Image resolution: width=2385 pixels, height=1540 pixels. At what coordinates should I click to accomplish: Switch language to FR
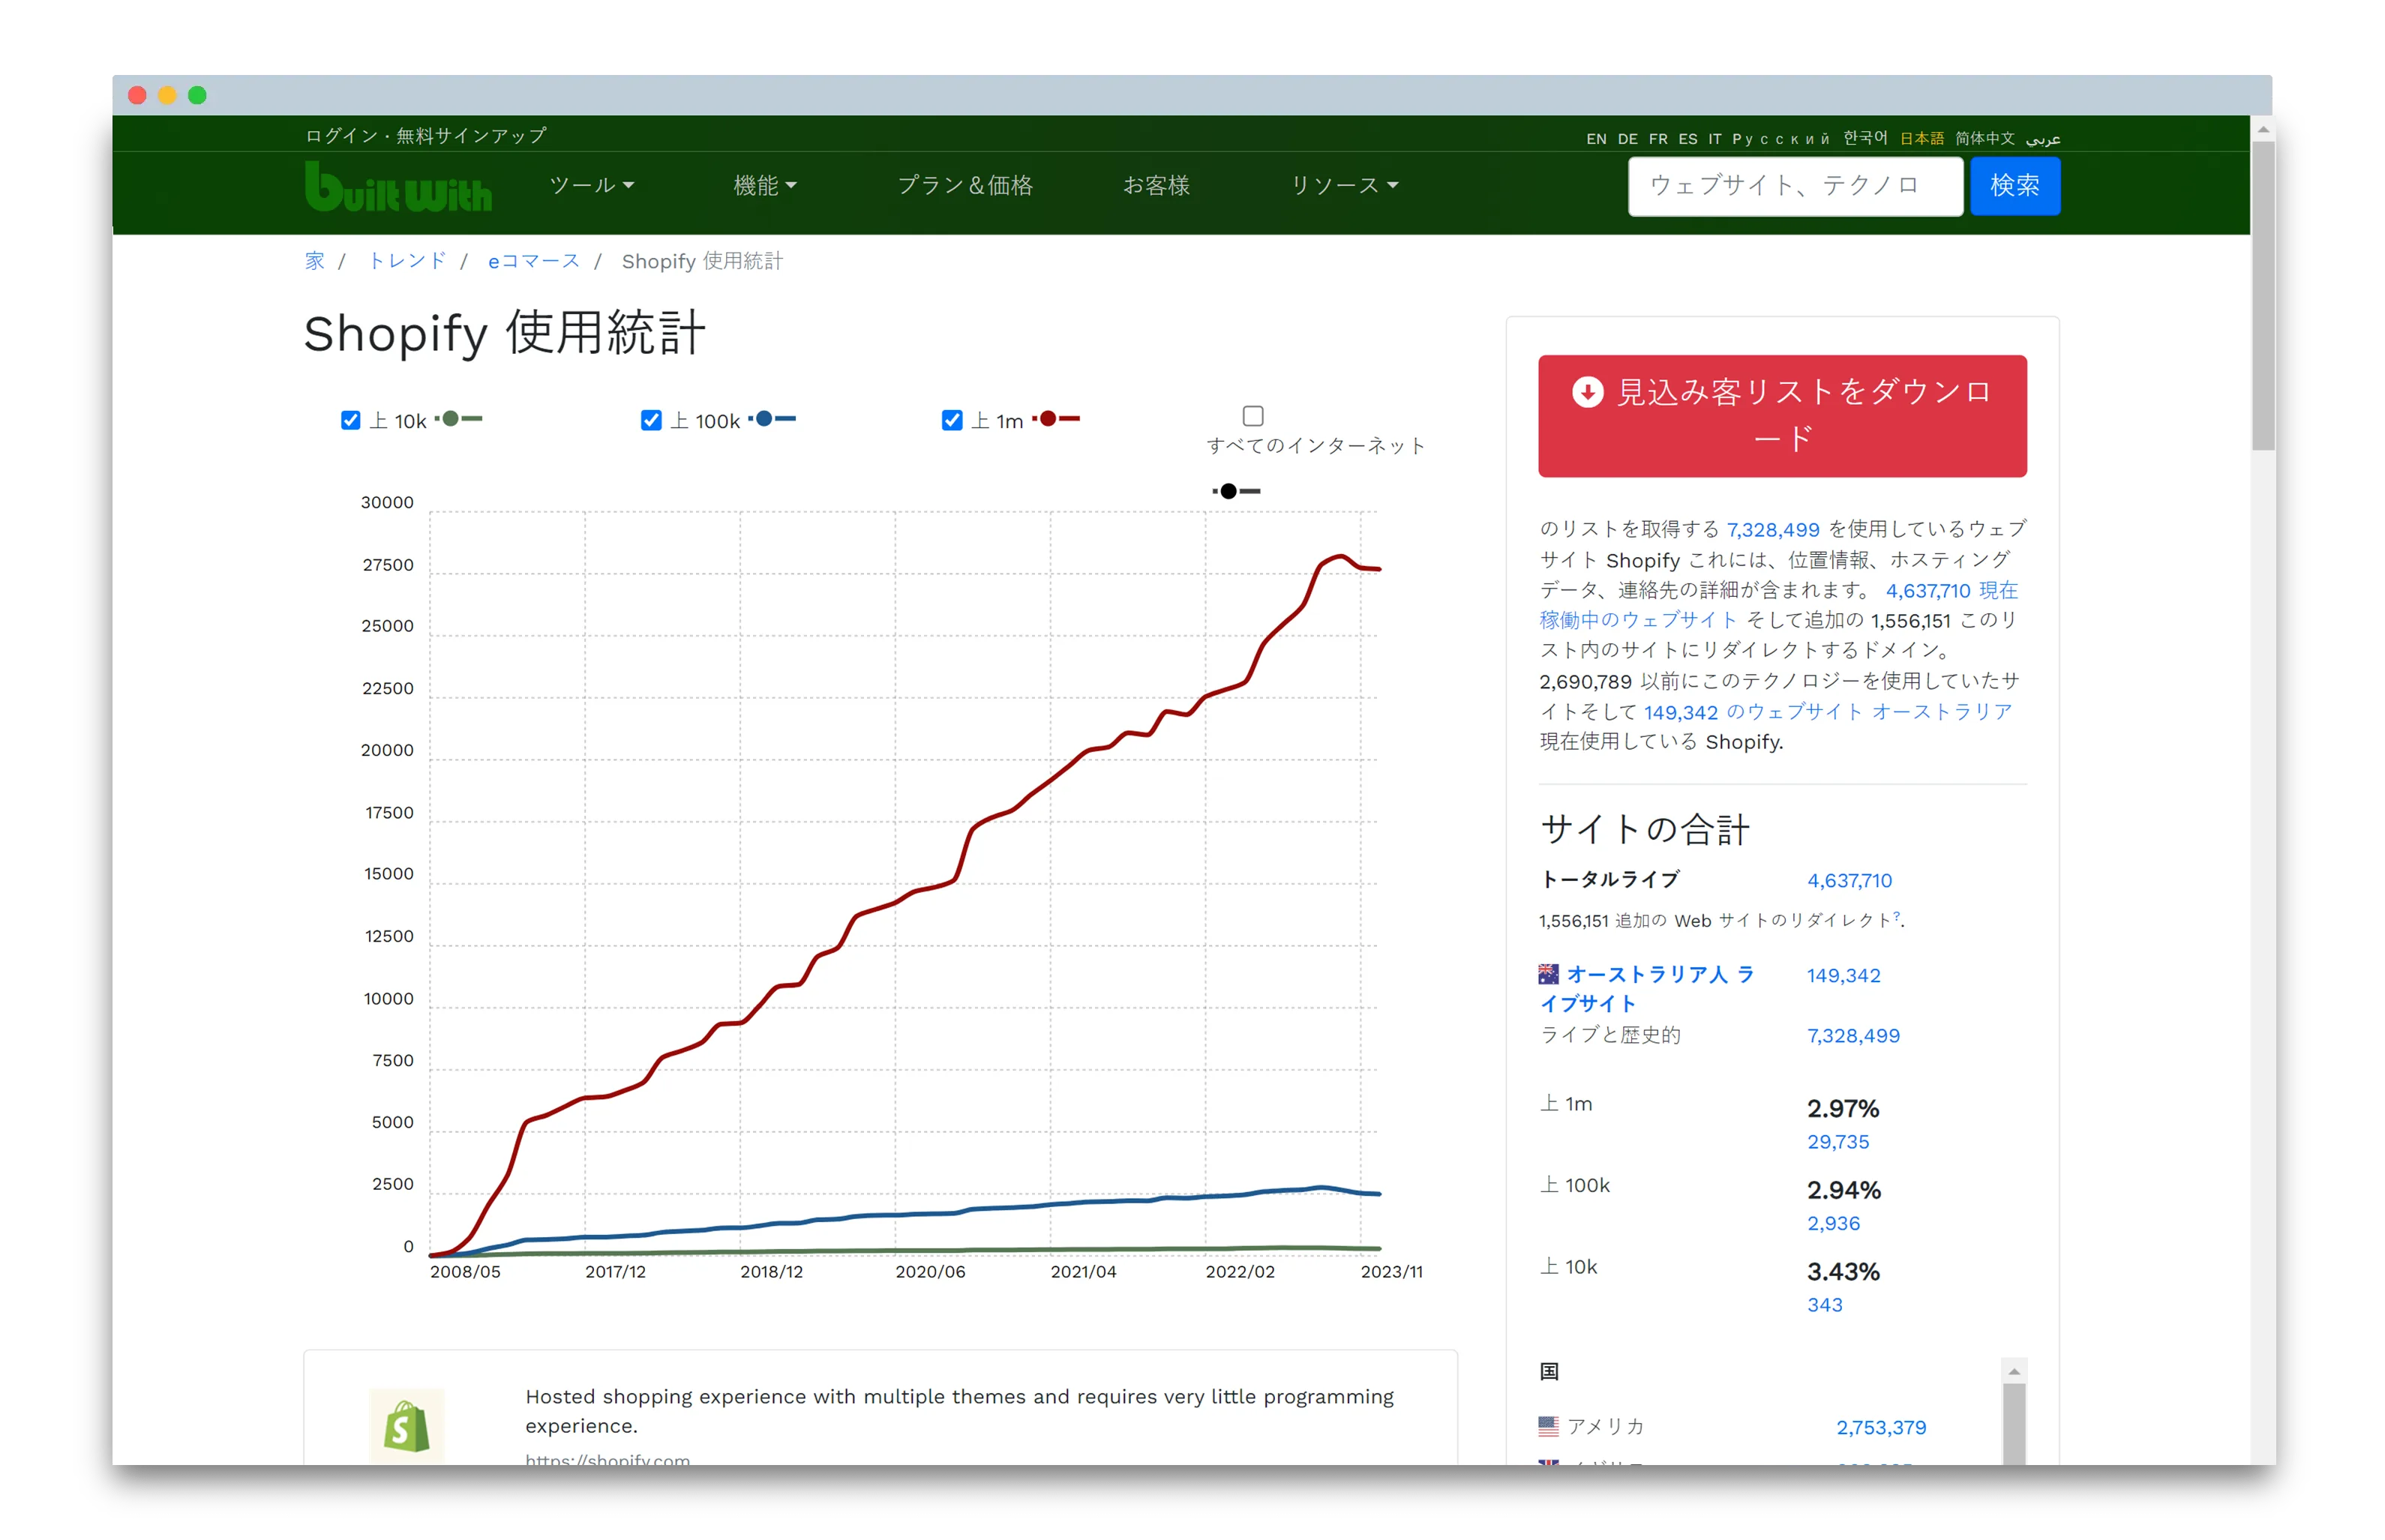click(x=1658, y=139)
